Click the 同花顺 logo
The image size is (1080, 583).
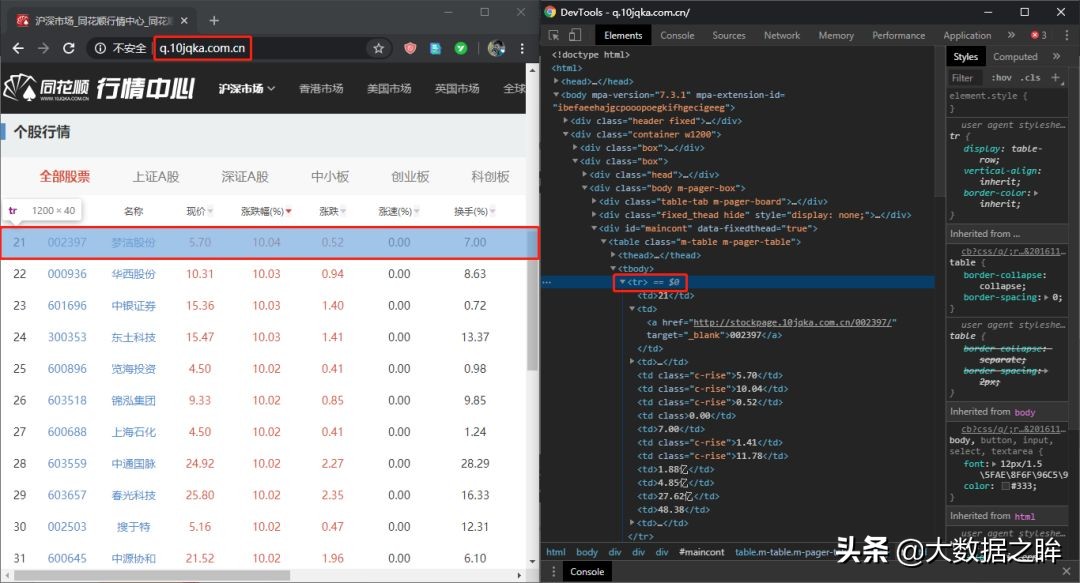pos(47,88)
